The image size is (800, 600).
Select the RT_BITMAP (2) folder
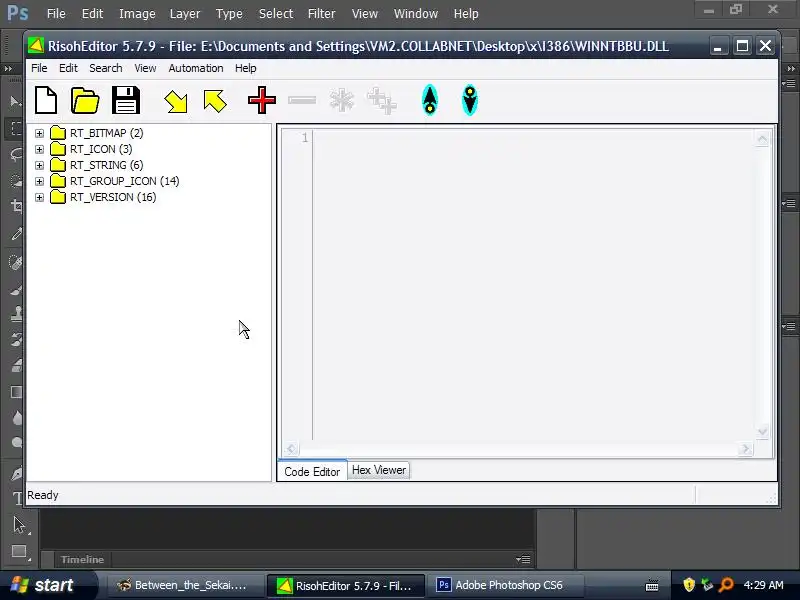pos(107,133)
